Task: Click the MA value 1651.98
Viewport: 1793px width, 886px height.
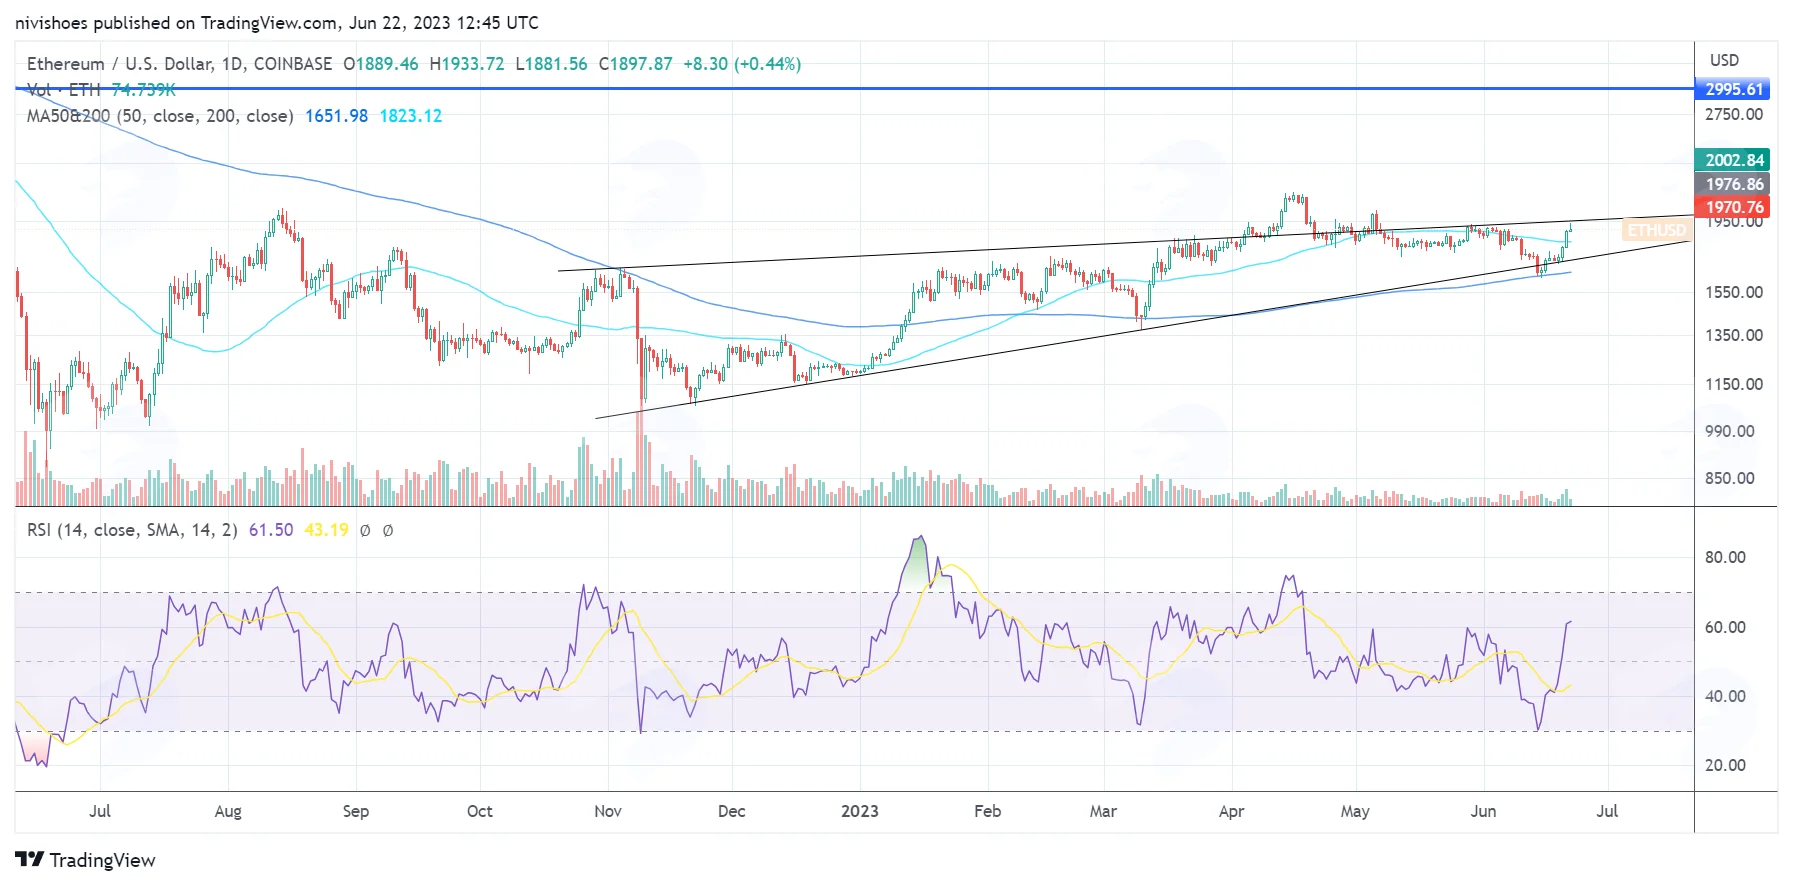Action: point(337,116)
